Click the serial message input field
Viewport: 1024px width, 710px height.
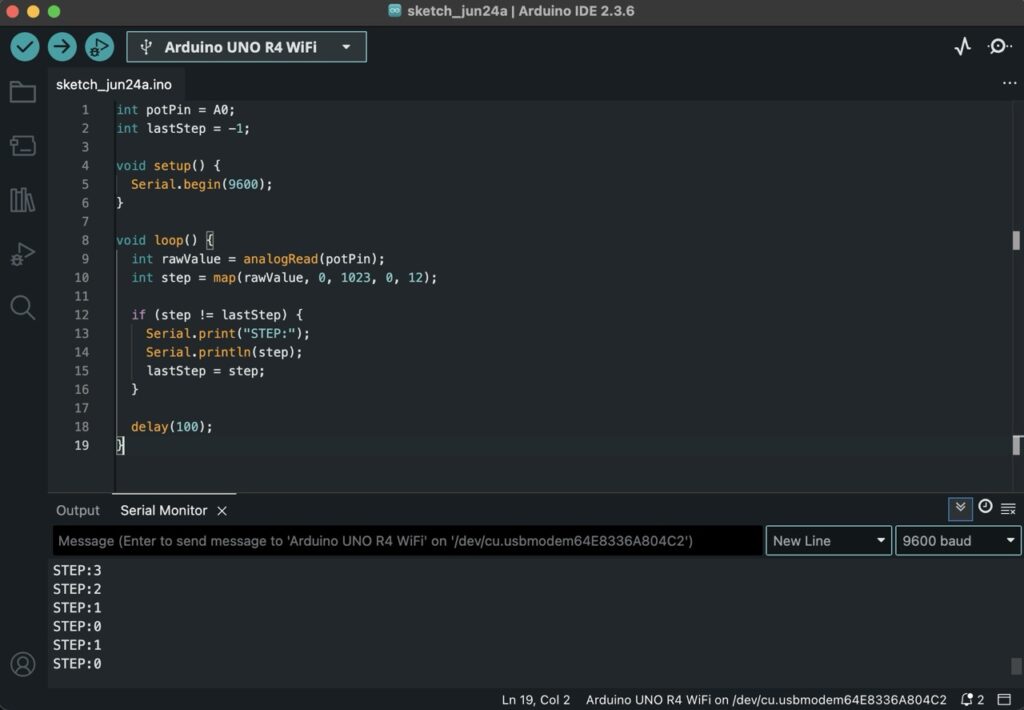tap(408, 541)
